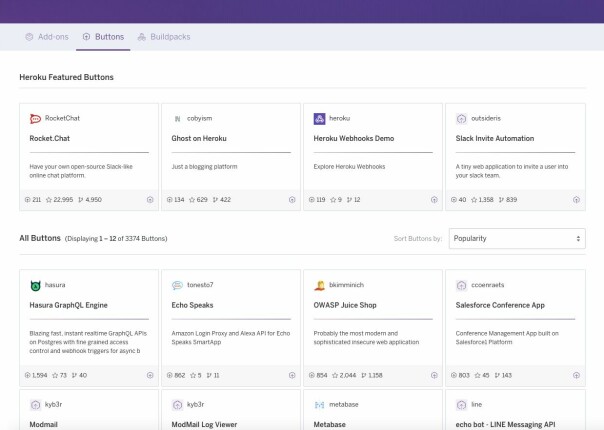Open the Metabase card title

pos(329,424)
